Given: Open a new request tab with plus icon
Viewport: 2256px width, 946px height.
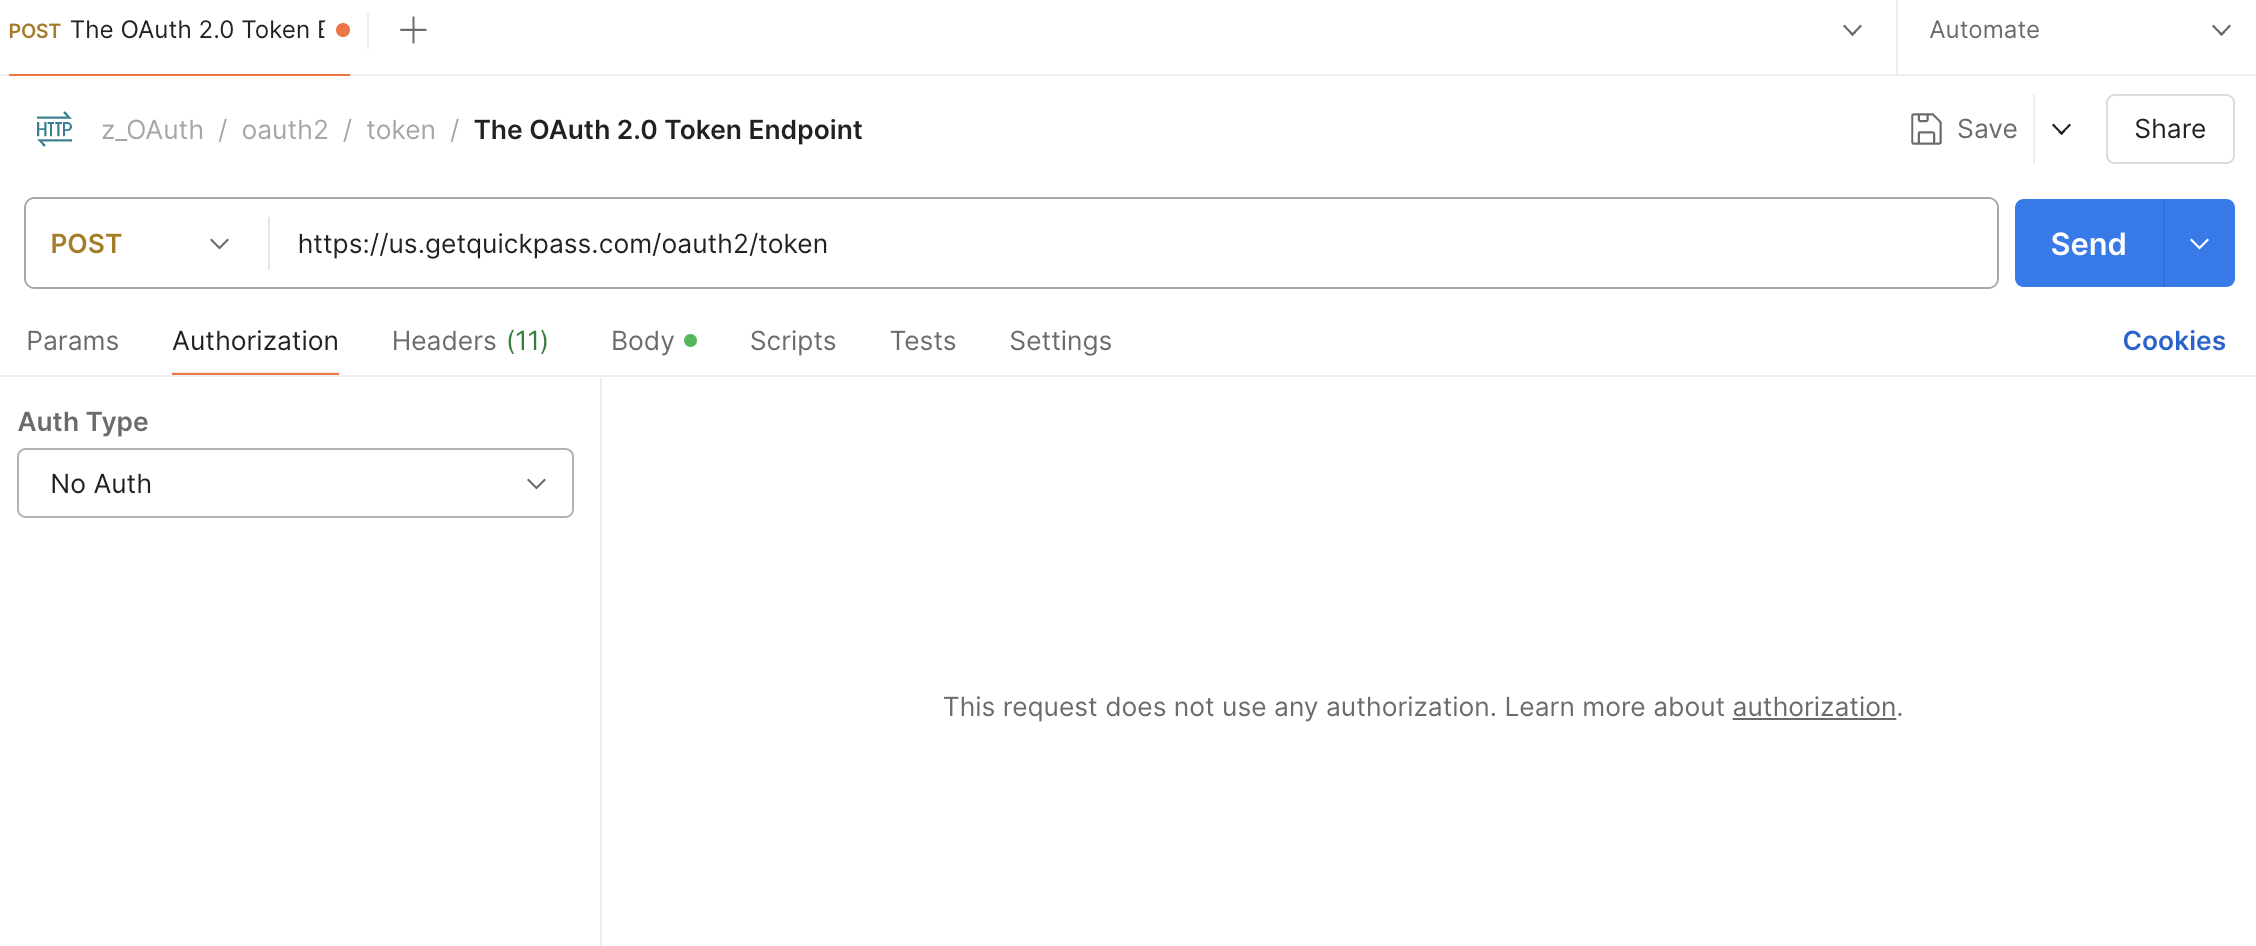Looking at the screenshot, I should (413, 30).
